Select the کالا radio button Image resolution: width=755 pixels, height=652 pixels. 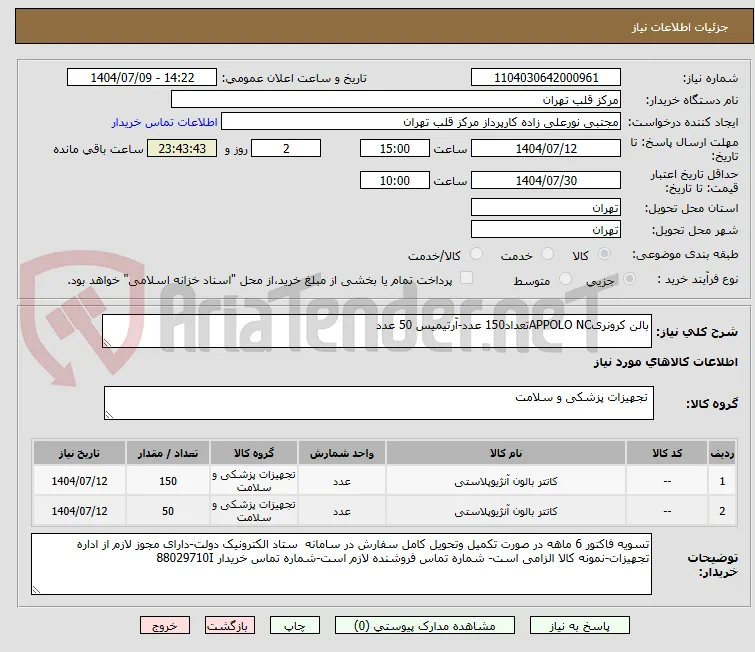click(x=604, y=254)
